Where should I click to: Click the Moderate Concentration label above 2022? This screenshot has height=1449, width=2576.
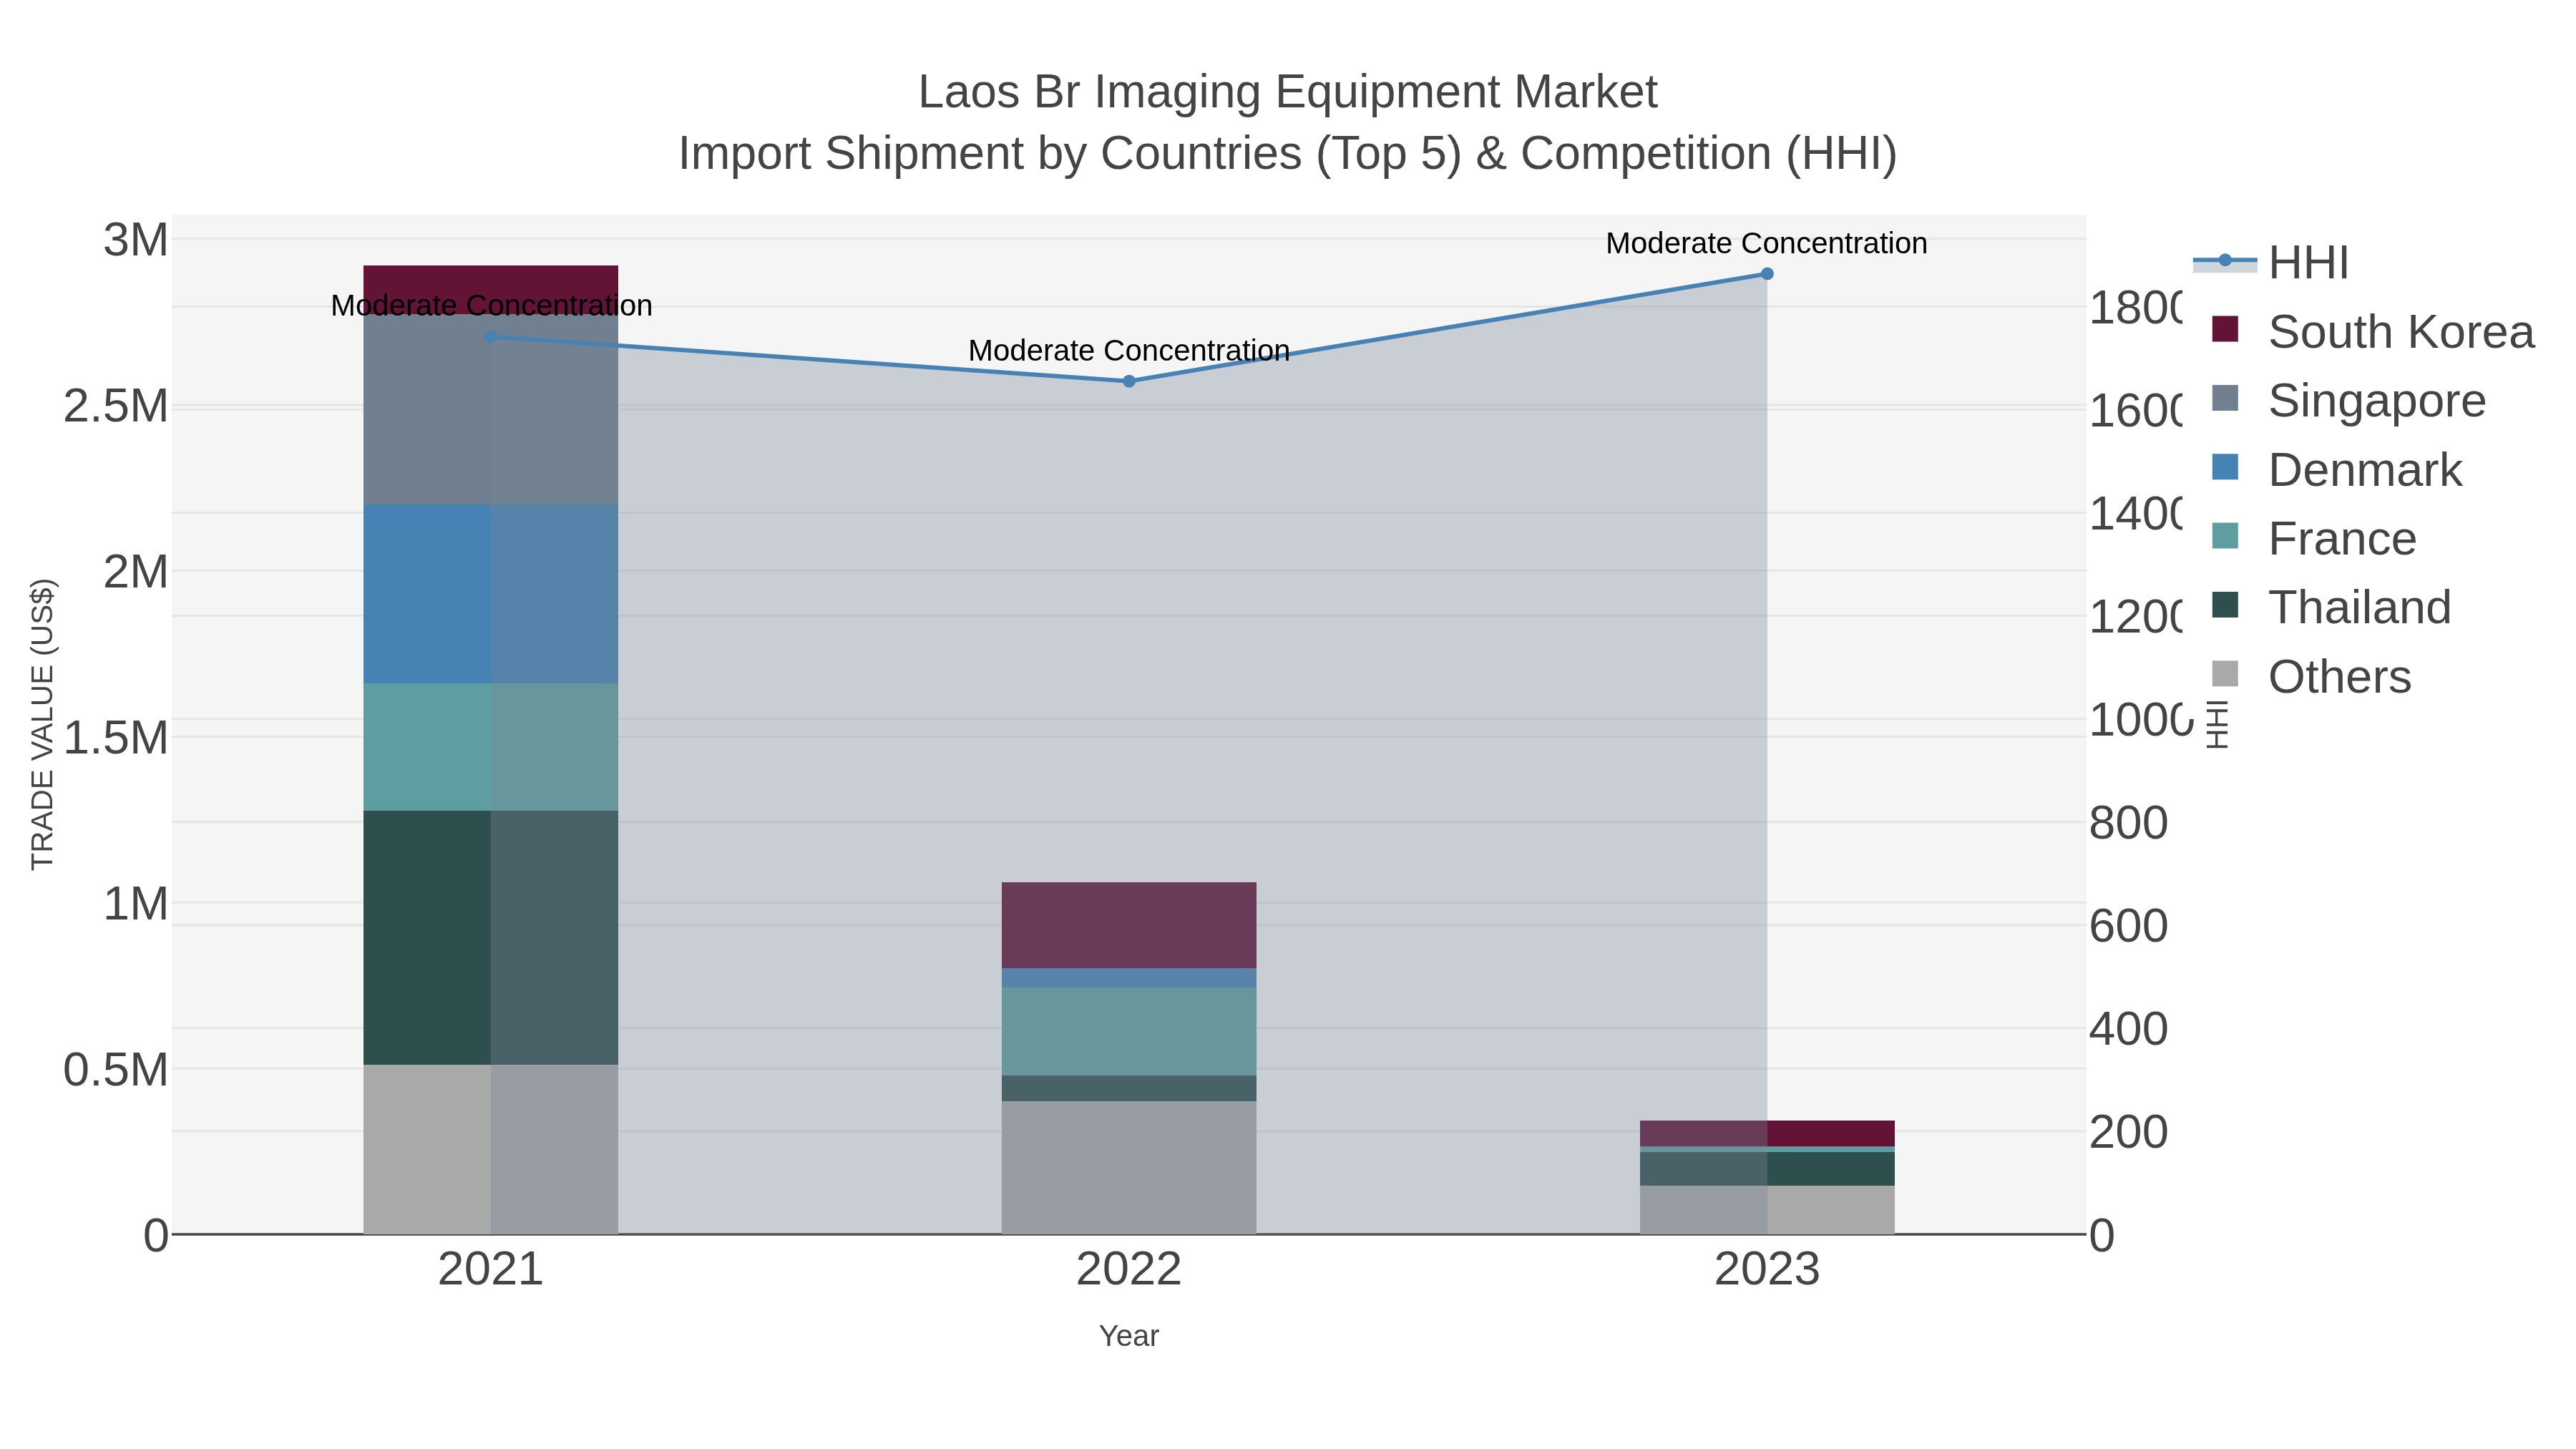pyautogui.click(x=1129, y=351)
